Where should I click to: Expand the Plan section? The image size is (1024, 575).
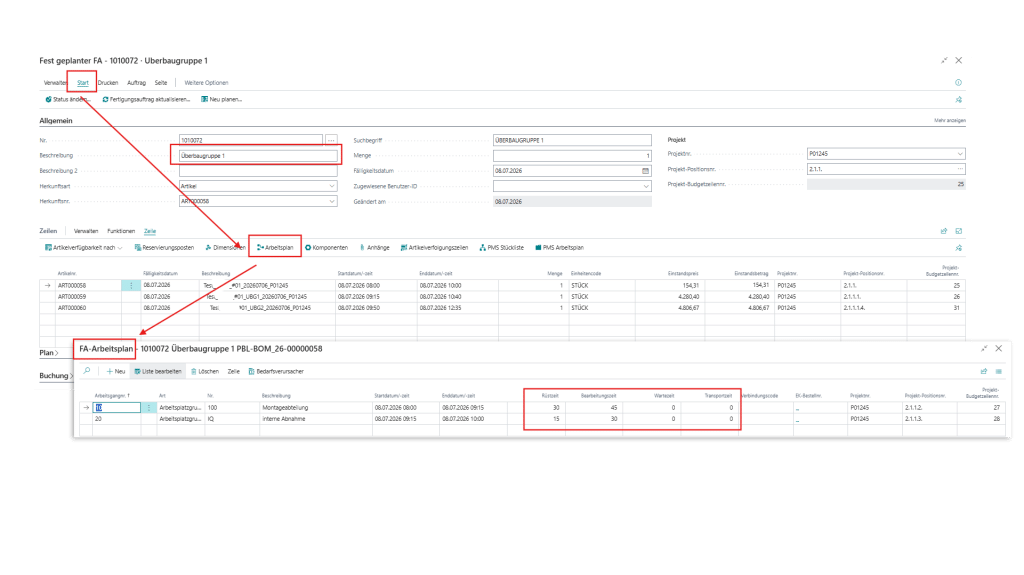(x=48, y=353)
